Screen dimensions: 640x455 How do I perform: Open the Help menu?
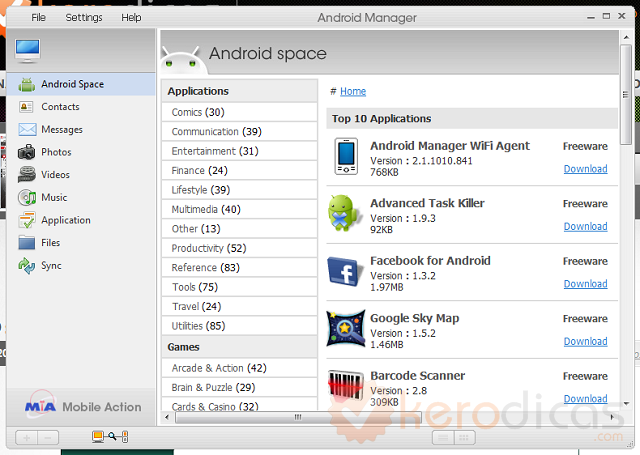131,18
